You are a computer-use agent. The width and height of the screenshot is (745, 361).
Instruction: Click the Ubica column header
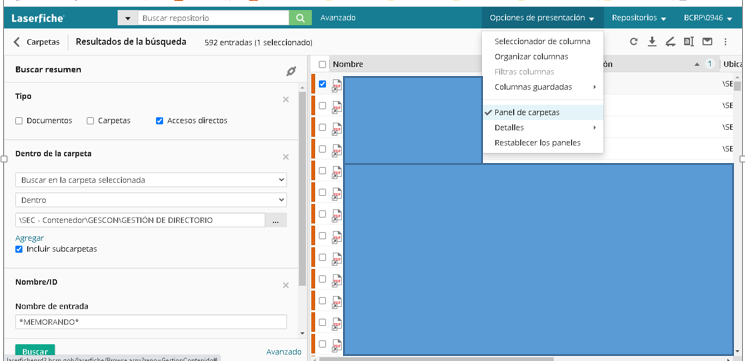pos(732,64)
